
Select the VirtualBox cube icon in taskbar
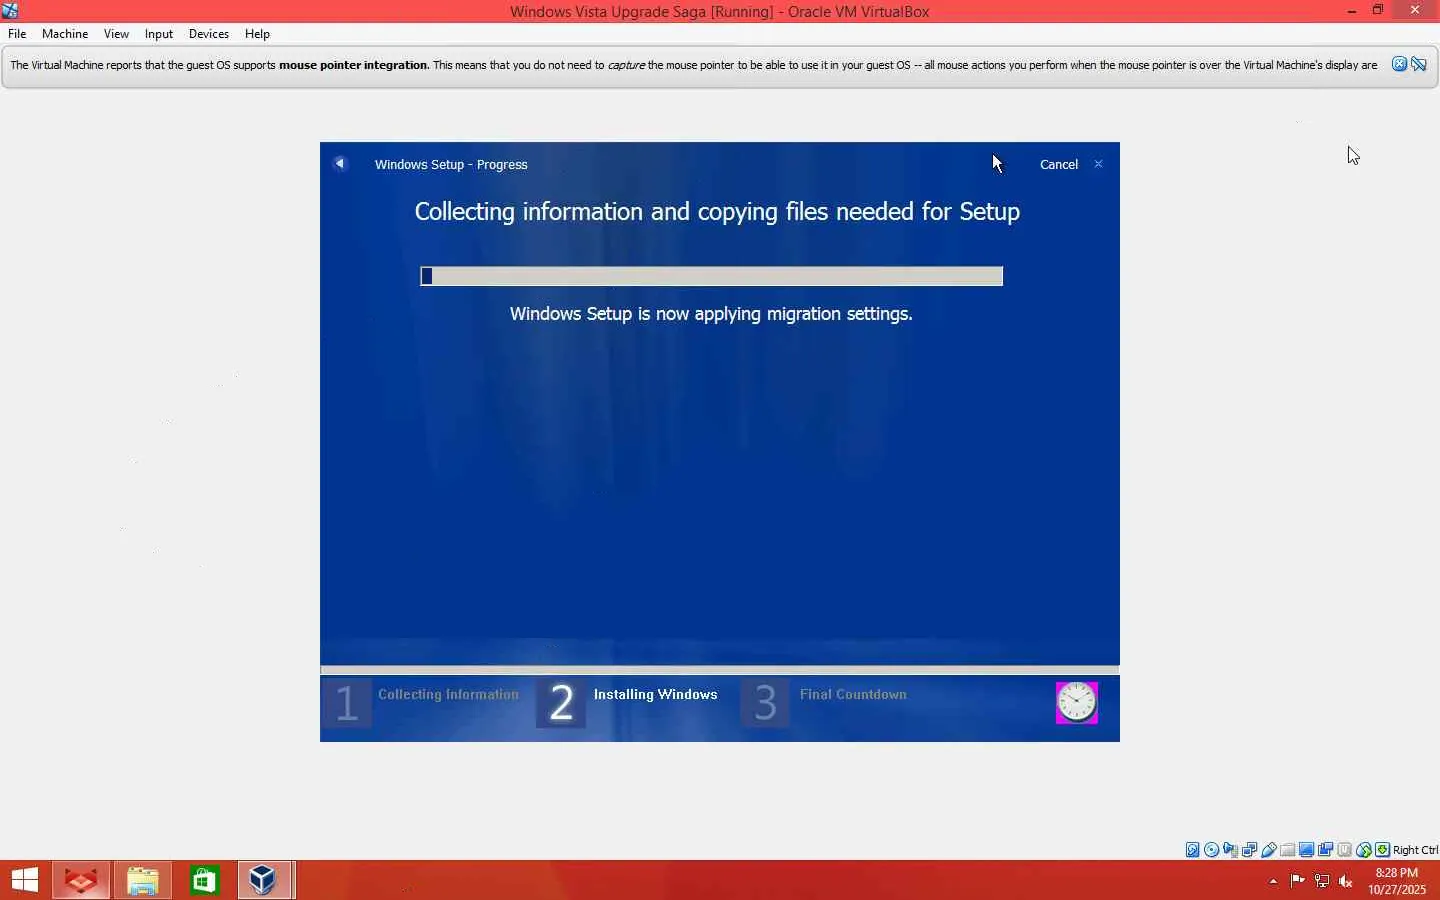[264, 880]
